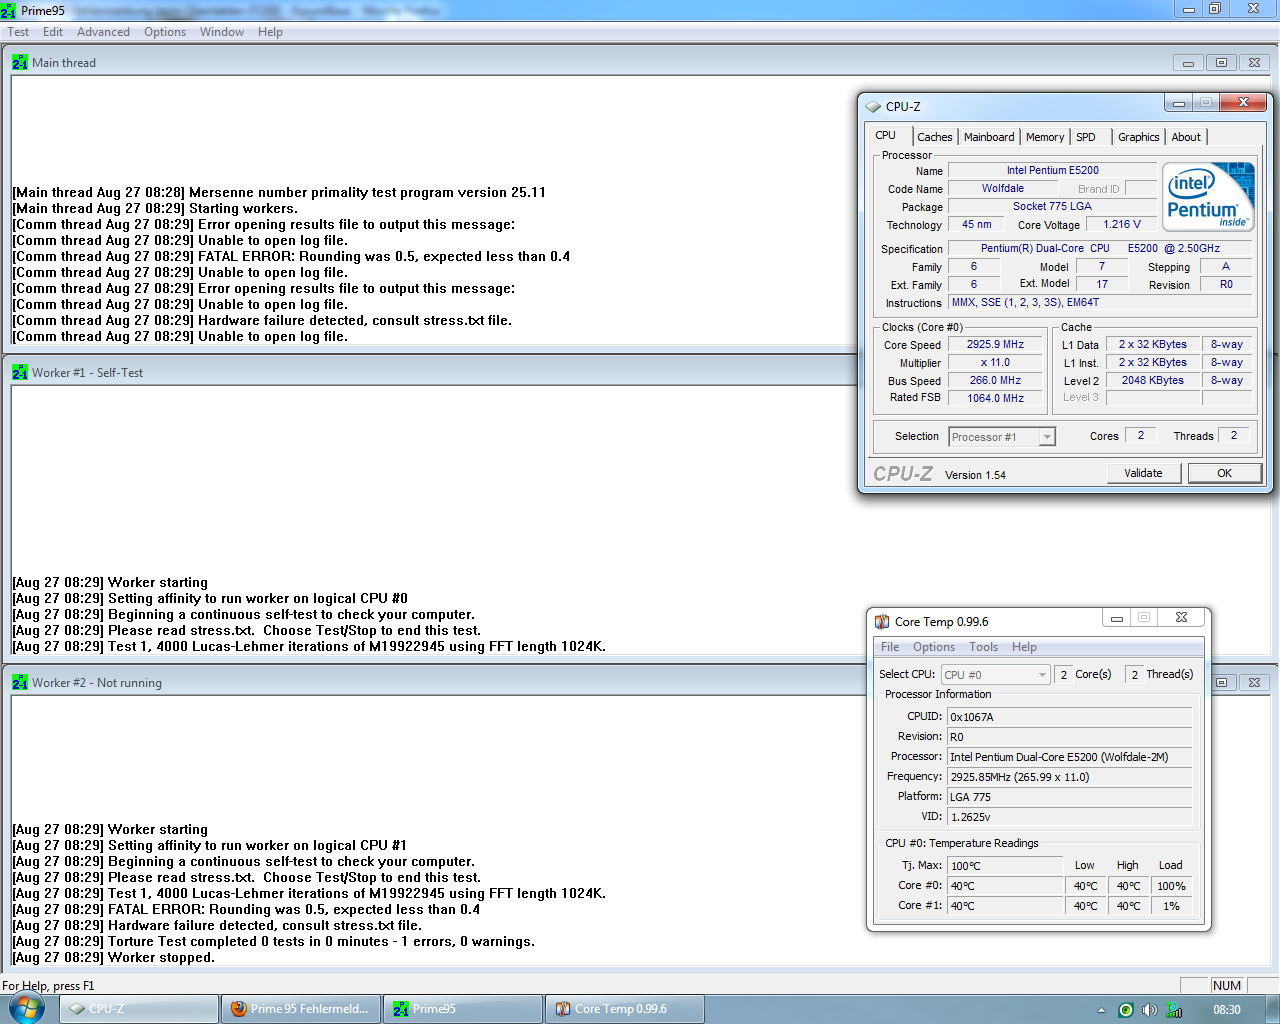Switch to CPU-Z in the taskbar
Screen dimensions: 1280x1024
click(x=140, y=1009)
